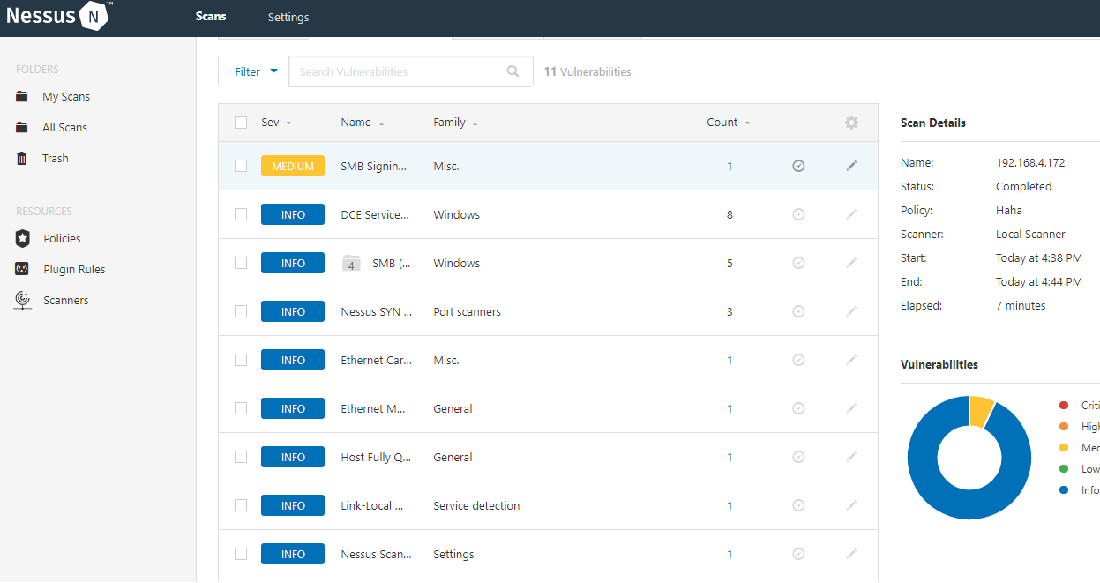Click check circle icon in Nessus SYN row

(798, 311)
